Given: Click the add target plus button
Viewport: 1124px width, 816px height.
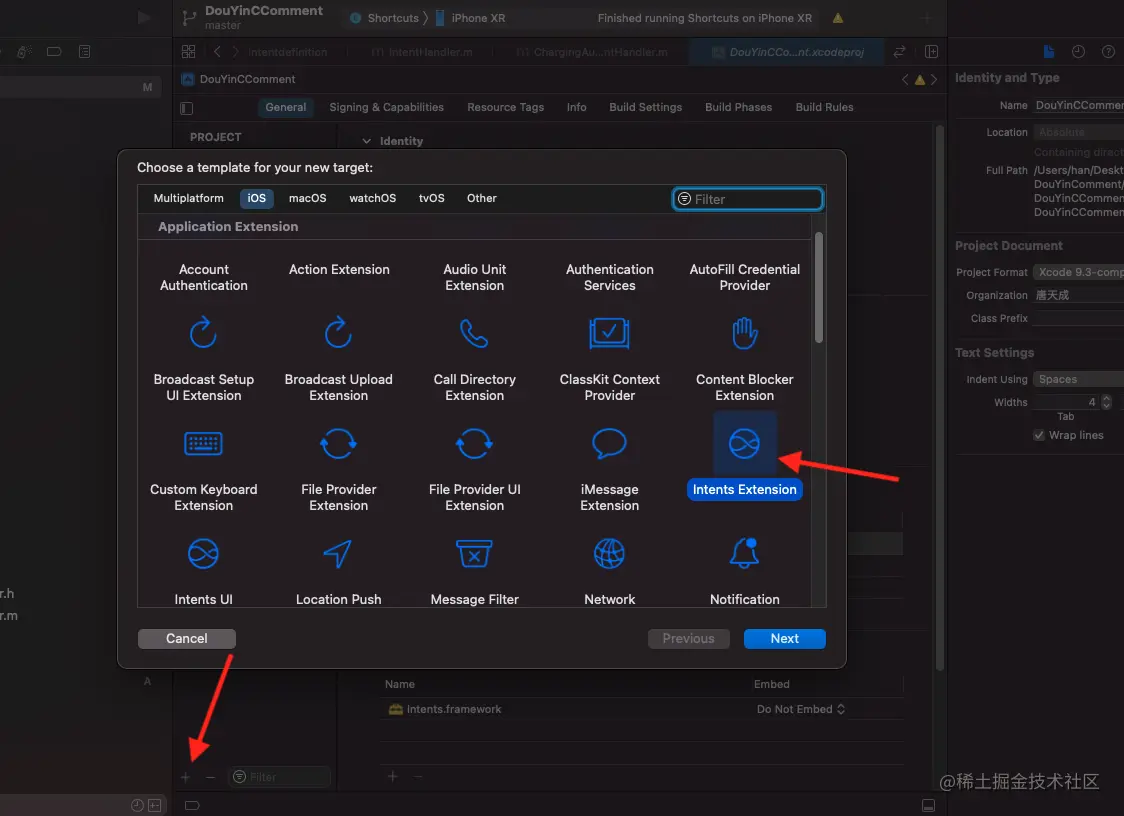Looking at the screenshot, I should click(x=186, y=777).
